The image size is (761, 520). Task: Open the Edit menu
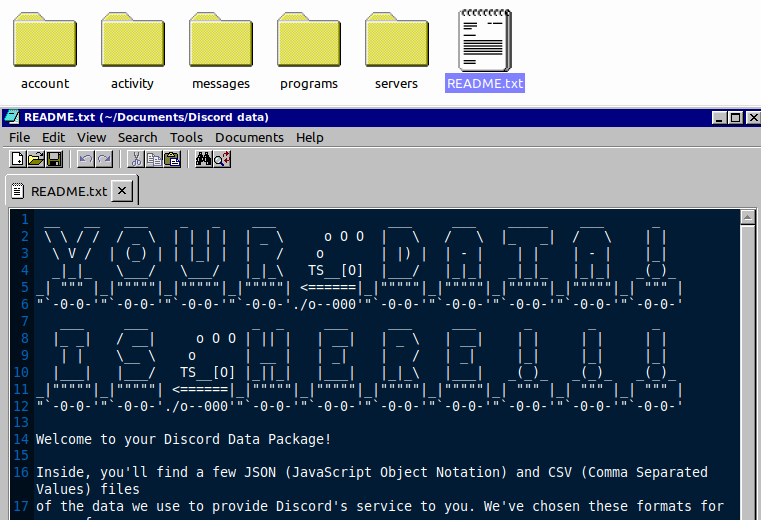(53, 138)
